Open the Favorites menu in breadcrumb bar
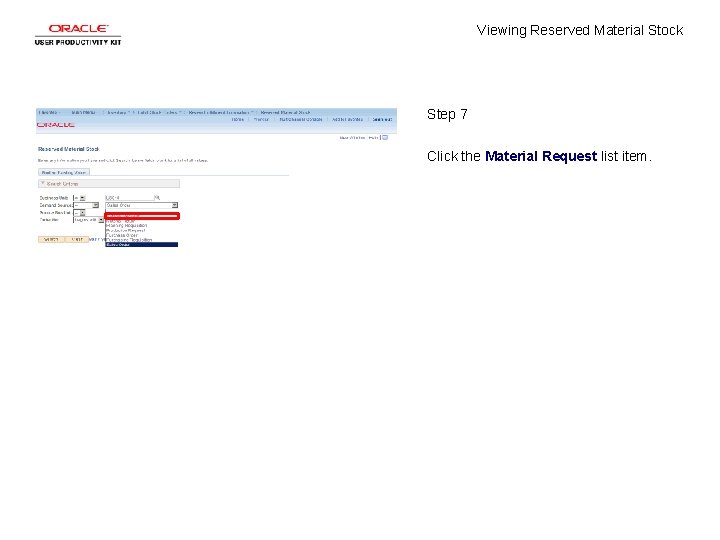This screenshot has height=540, width=720. (x=49, y=112)
